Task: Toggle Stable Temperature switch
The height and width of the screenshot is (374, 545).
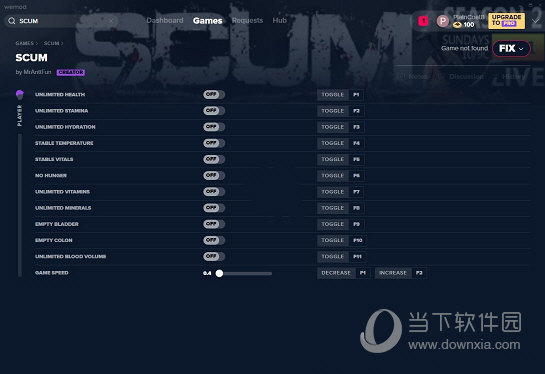Action: pyautogui.click(x=214, y=143)
